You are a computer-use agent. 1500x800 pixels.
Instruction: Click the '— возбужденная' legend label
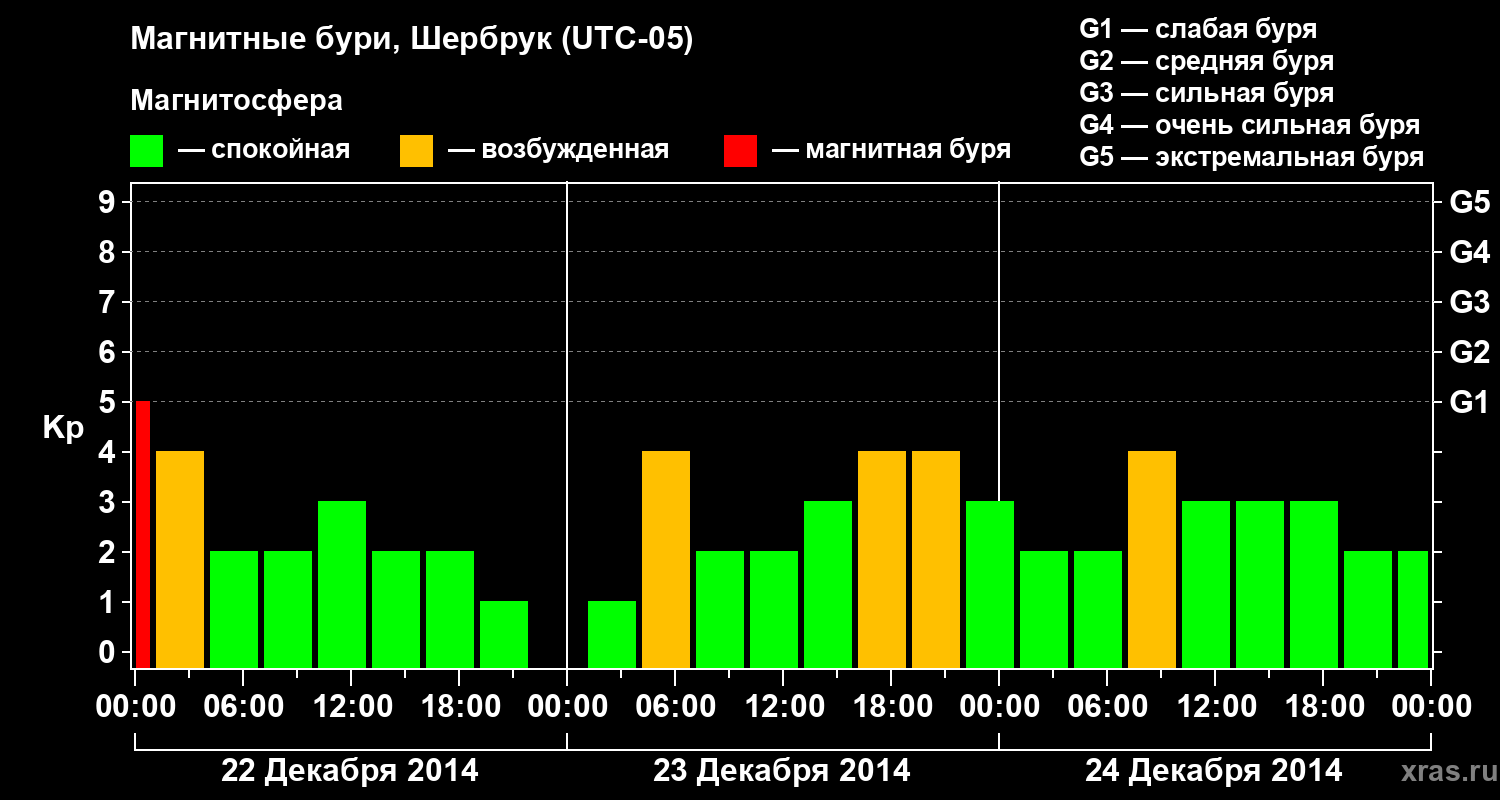point(558,151)
